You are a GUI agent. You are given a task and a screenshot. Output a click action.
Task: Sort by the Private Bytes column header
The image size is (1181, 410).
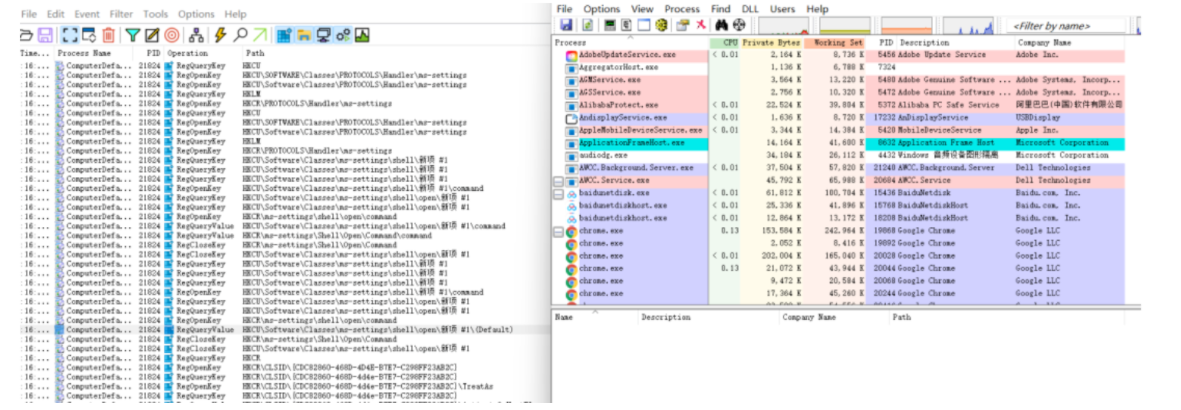coord(770,43)
